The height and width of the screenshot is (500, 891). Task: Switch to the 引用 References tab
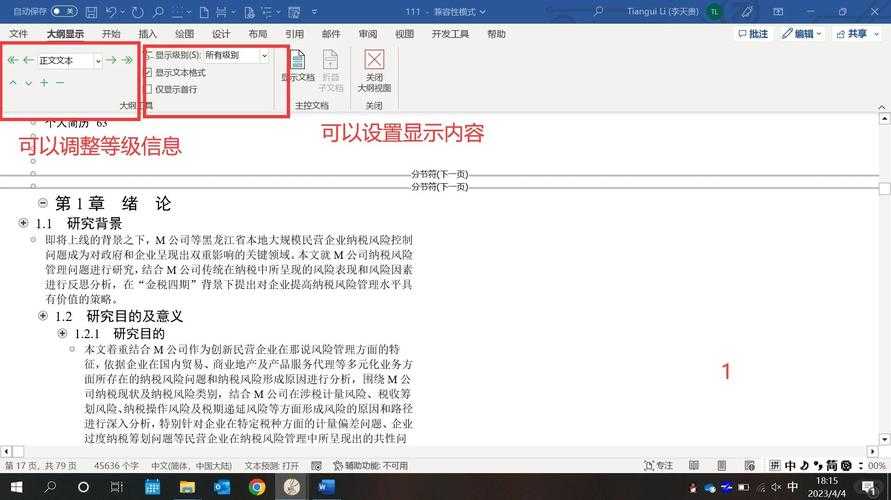pos(294,34)
